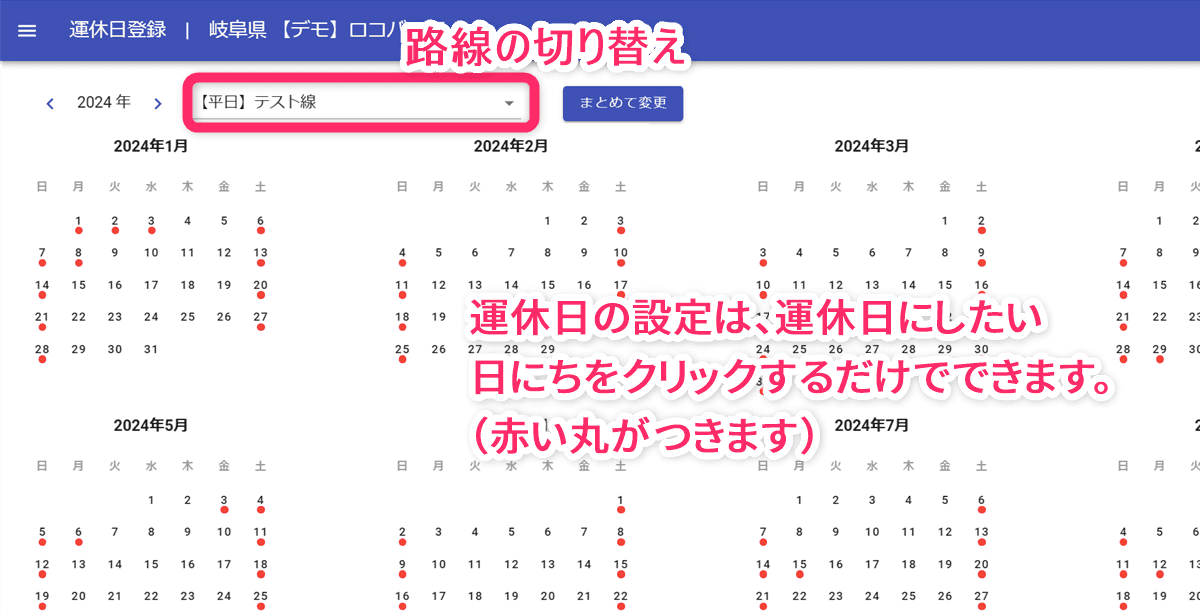Image resolution: width=1200 pixels, height=614 pixels.
Task: Select May 3 in the 2024年5月 calendar
Action: pos(224,501)
